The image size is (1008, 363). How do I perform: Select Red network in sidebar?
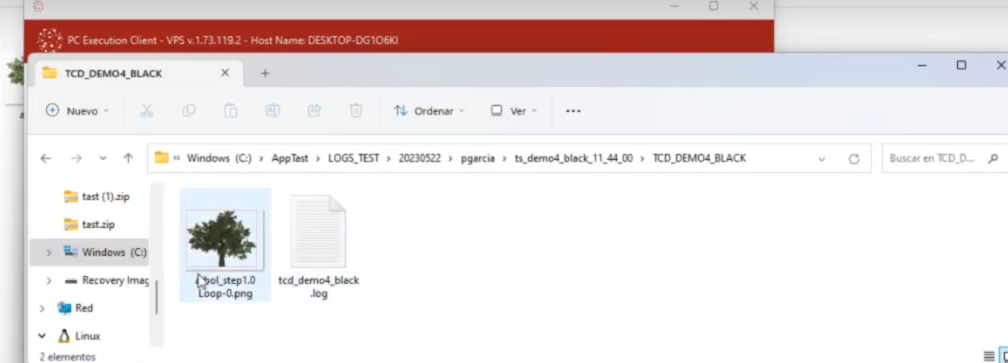coord(75,308)
